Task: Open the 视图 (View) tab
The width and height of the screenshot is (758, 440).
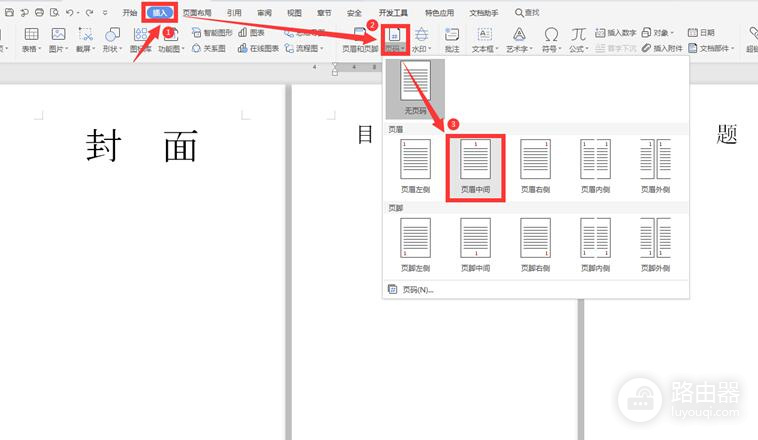Action: [294, 13]
